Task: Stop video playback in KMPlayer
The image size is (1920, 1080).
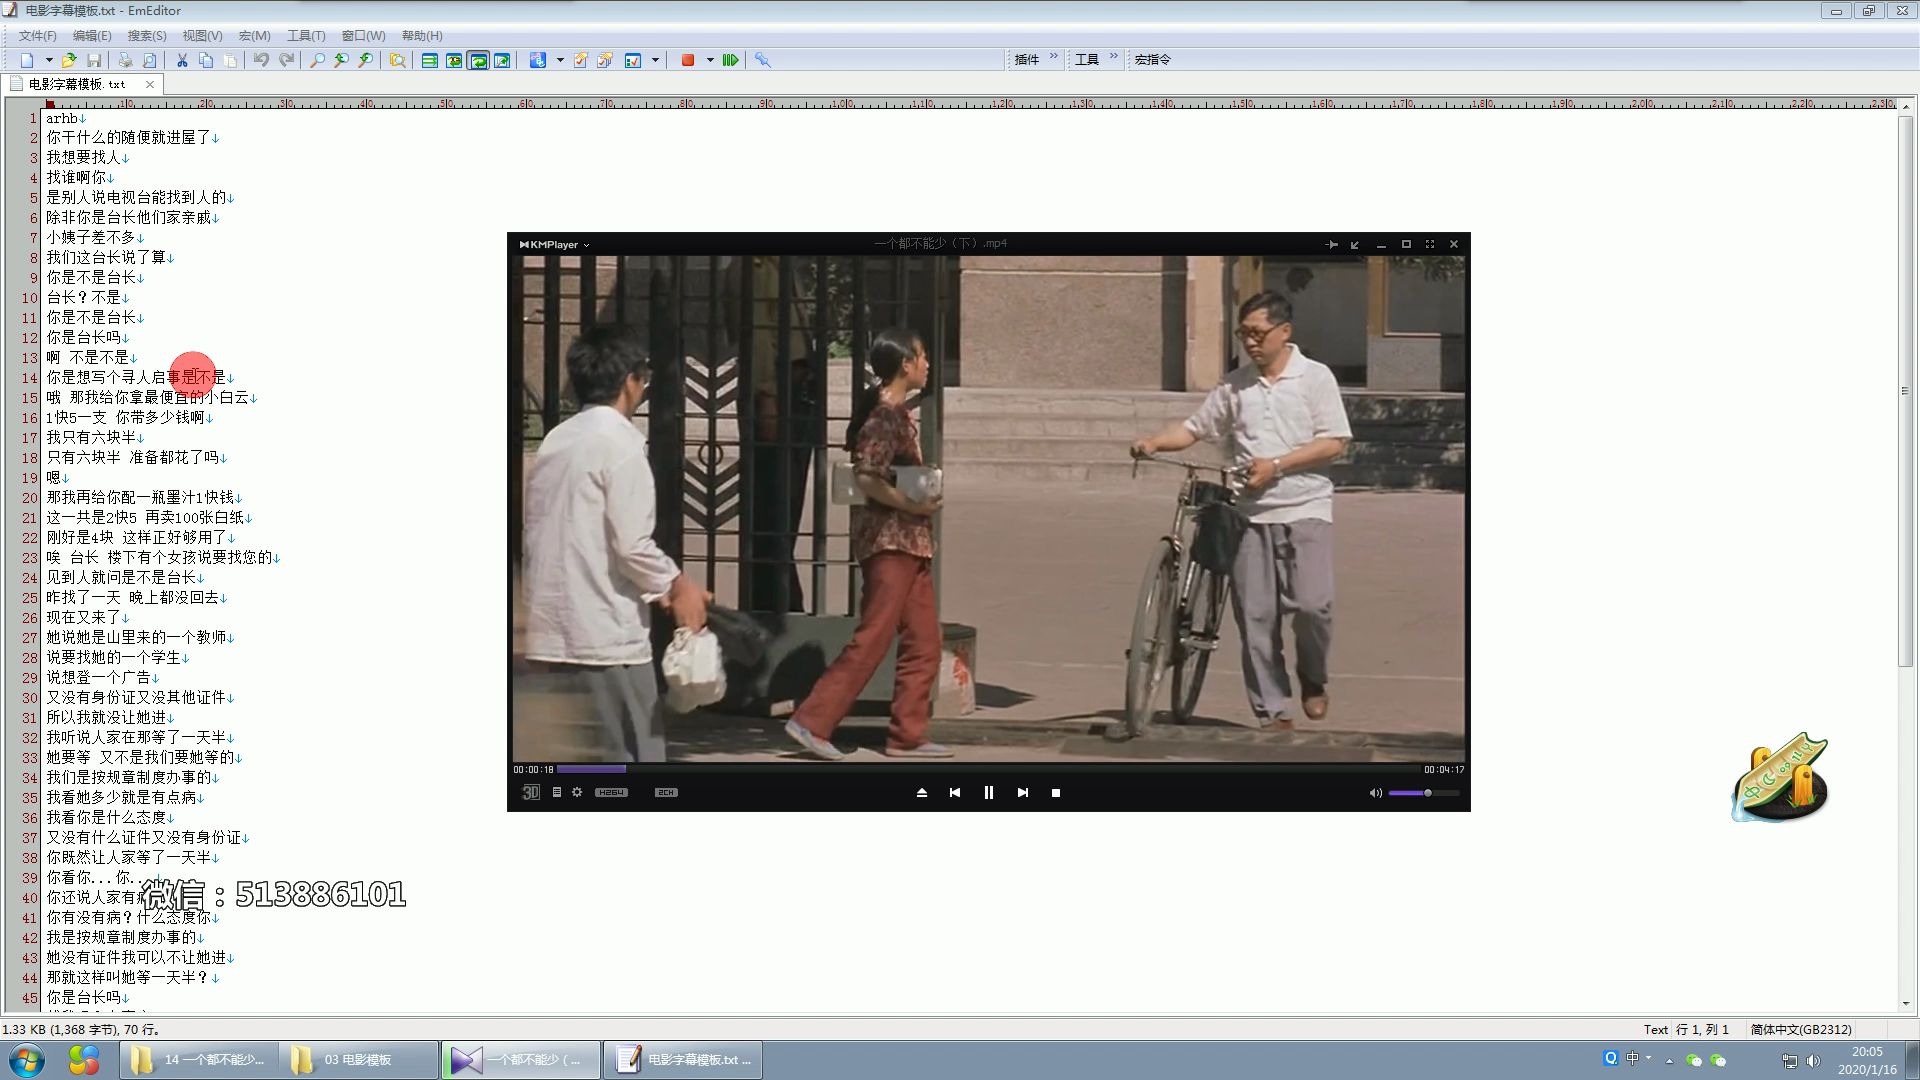Action: click(1056, 792)
